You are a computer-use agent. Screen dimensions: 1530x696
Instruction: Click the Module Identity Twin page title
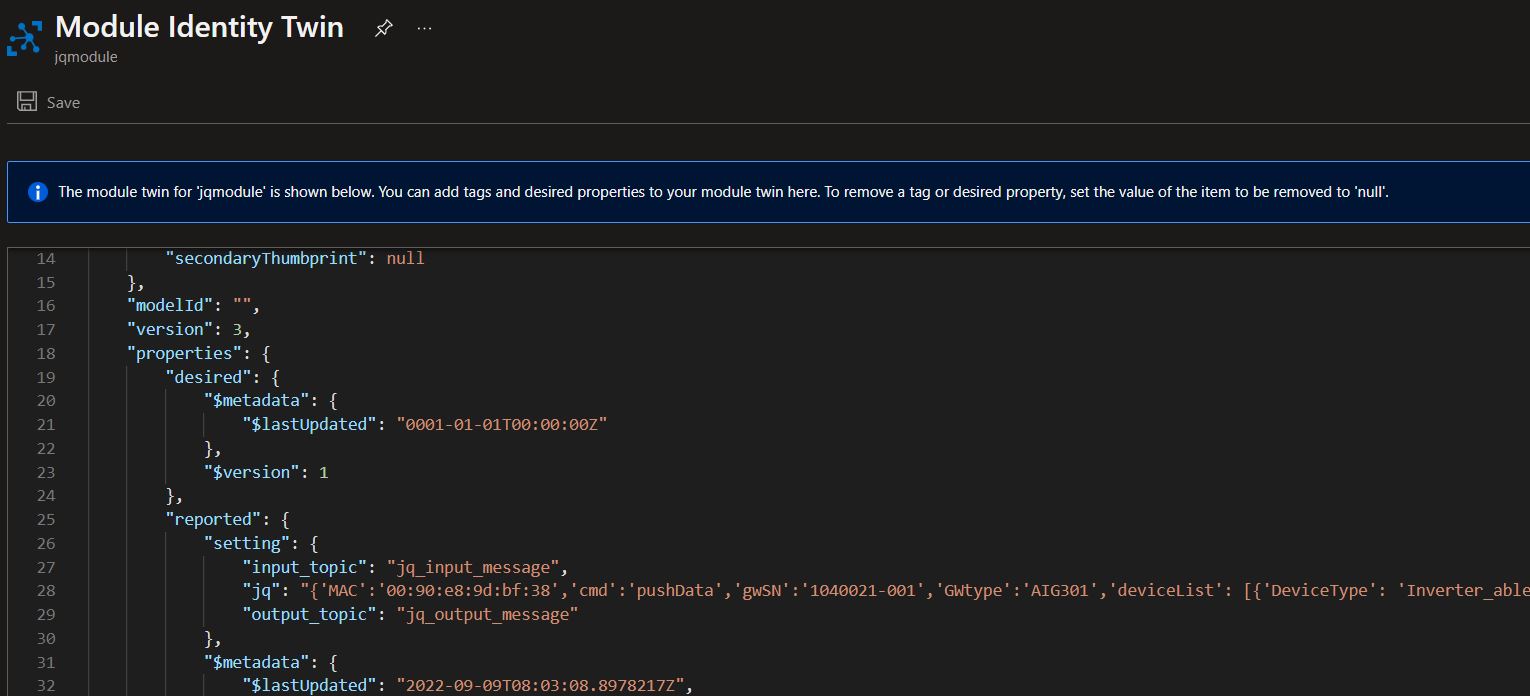pos(198,27)
